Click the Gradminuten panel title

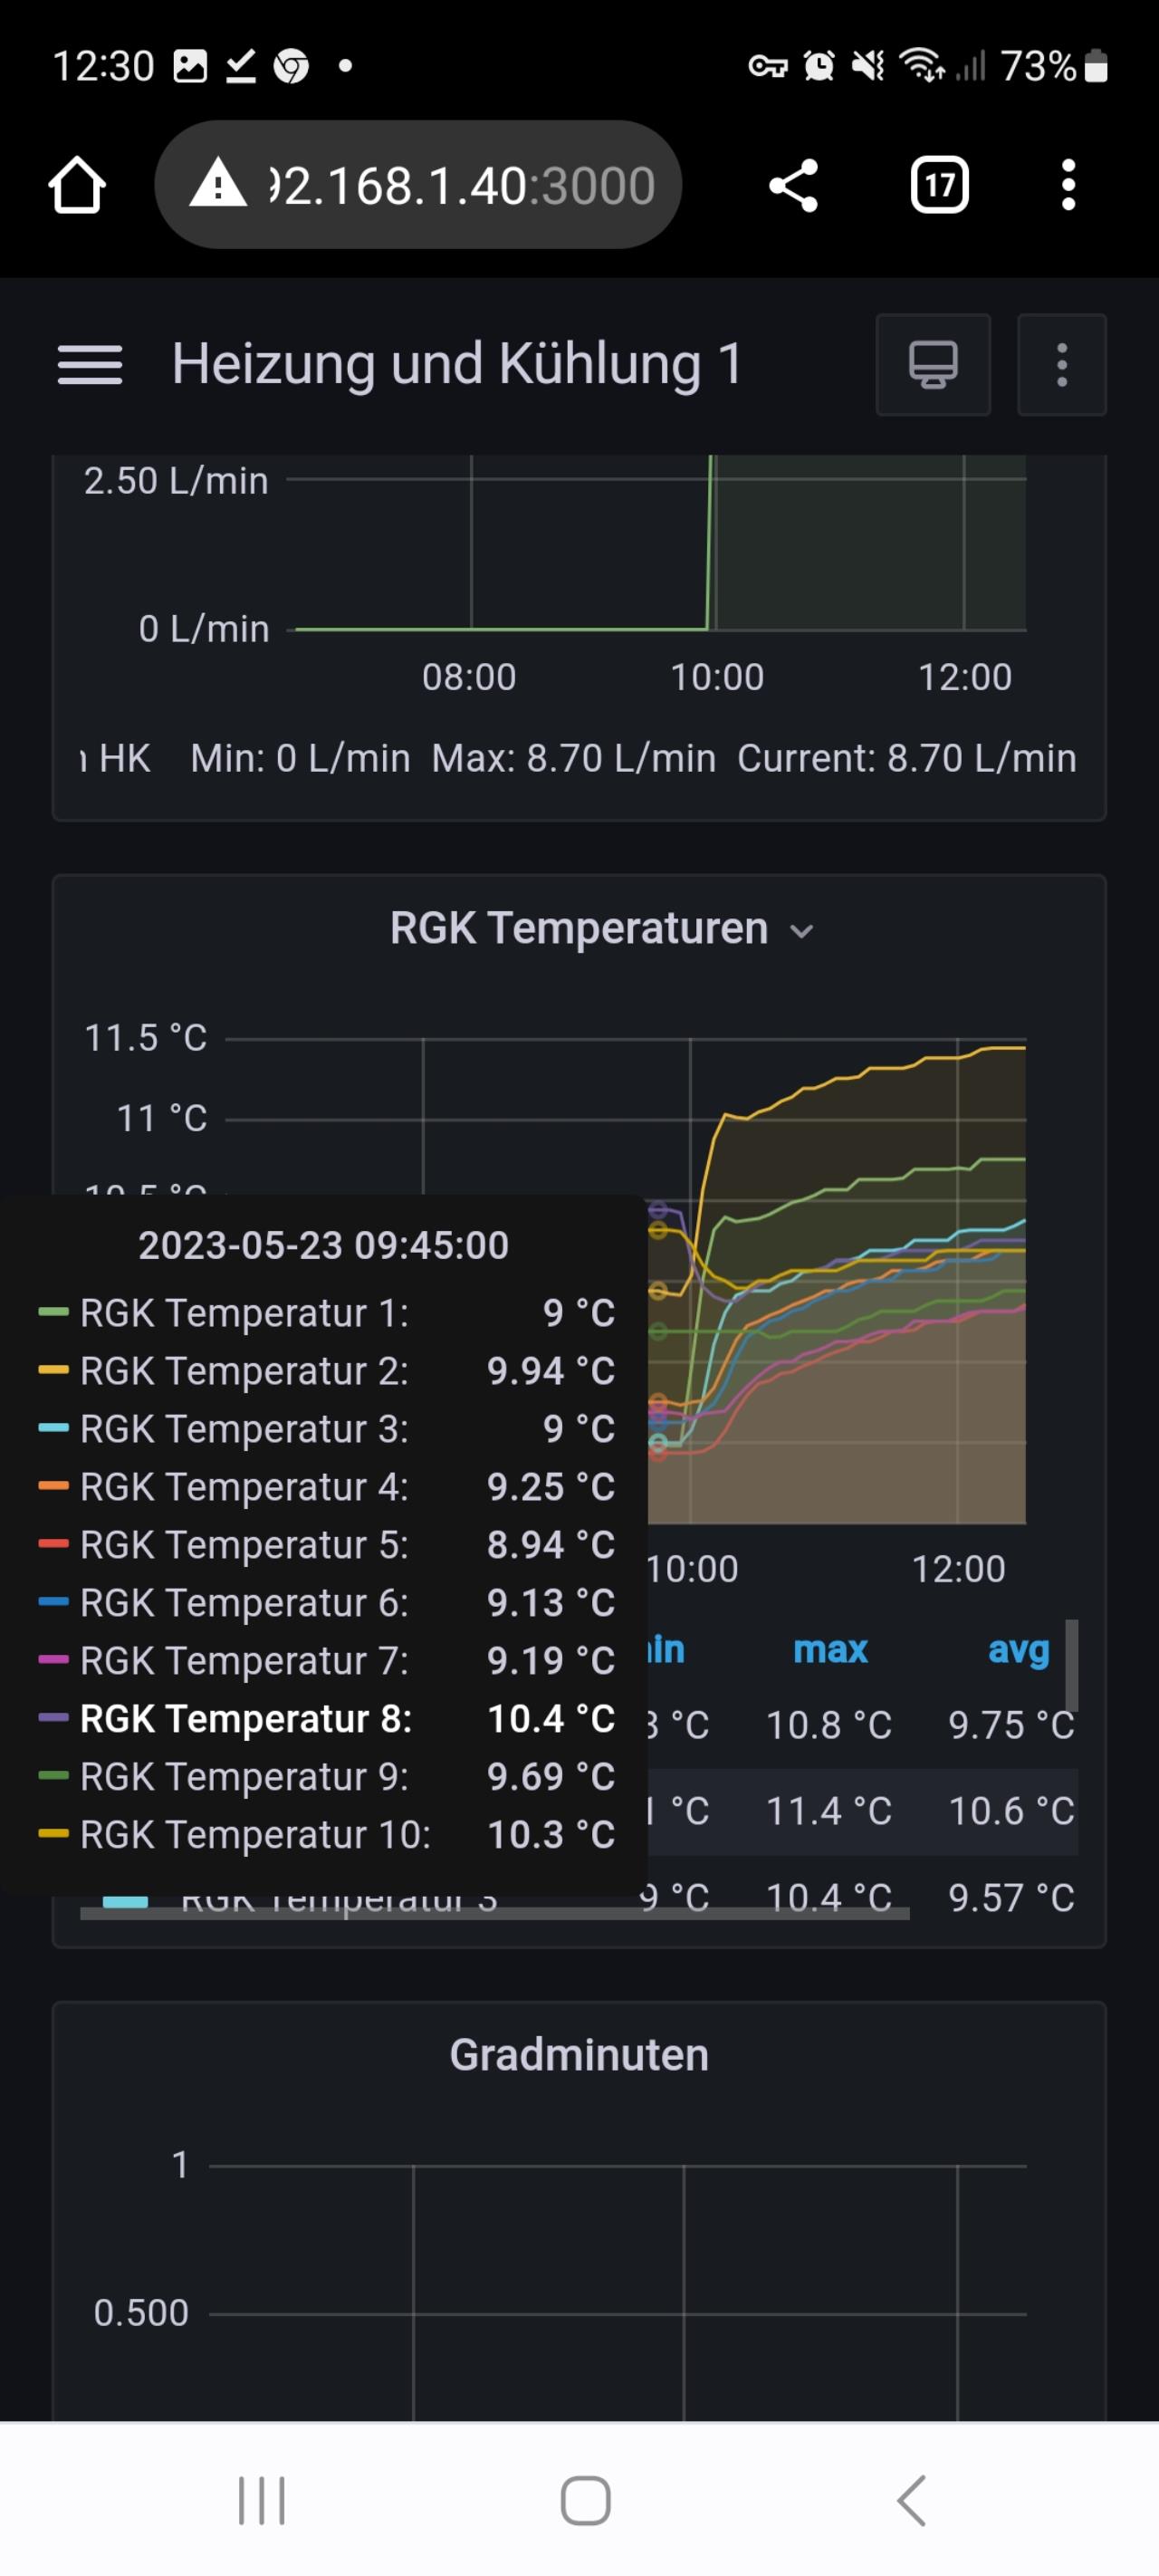click(579, 2055)
